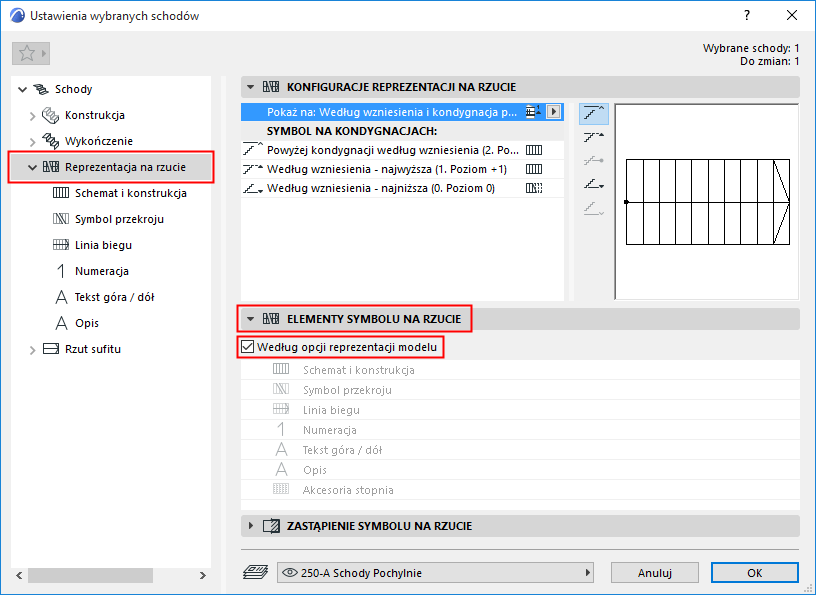816x595 pixels.
Task: Select the above-story preview icon (highlighted)
Action: click(x=594, y=113)
